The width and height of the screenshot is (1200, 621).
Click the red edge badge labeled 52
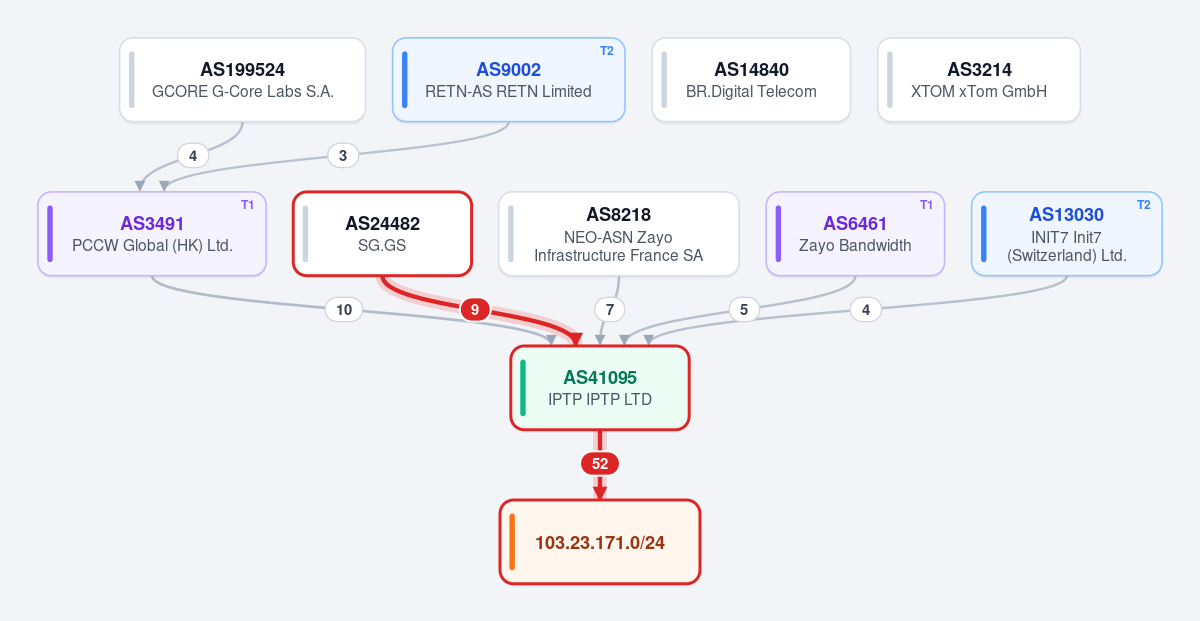(600, 464)
